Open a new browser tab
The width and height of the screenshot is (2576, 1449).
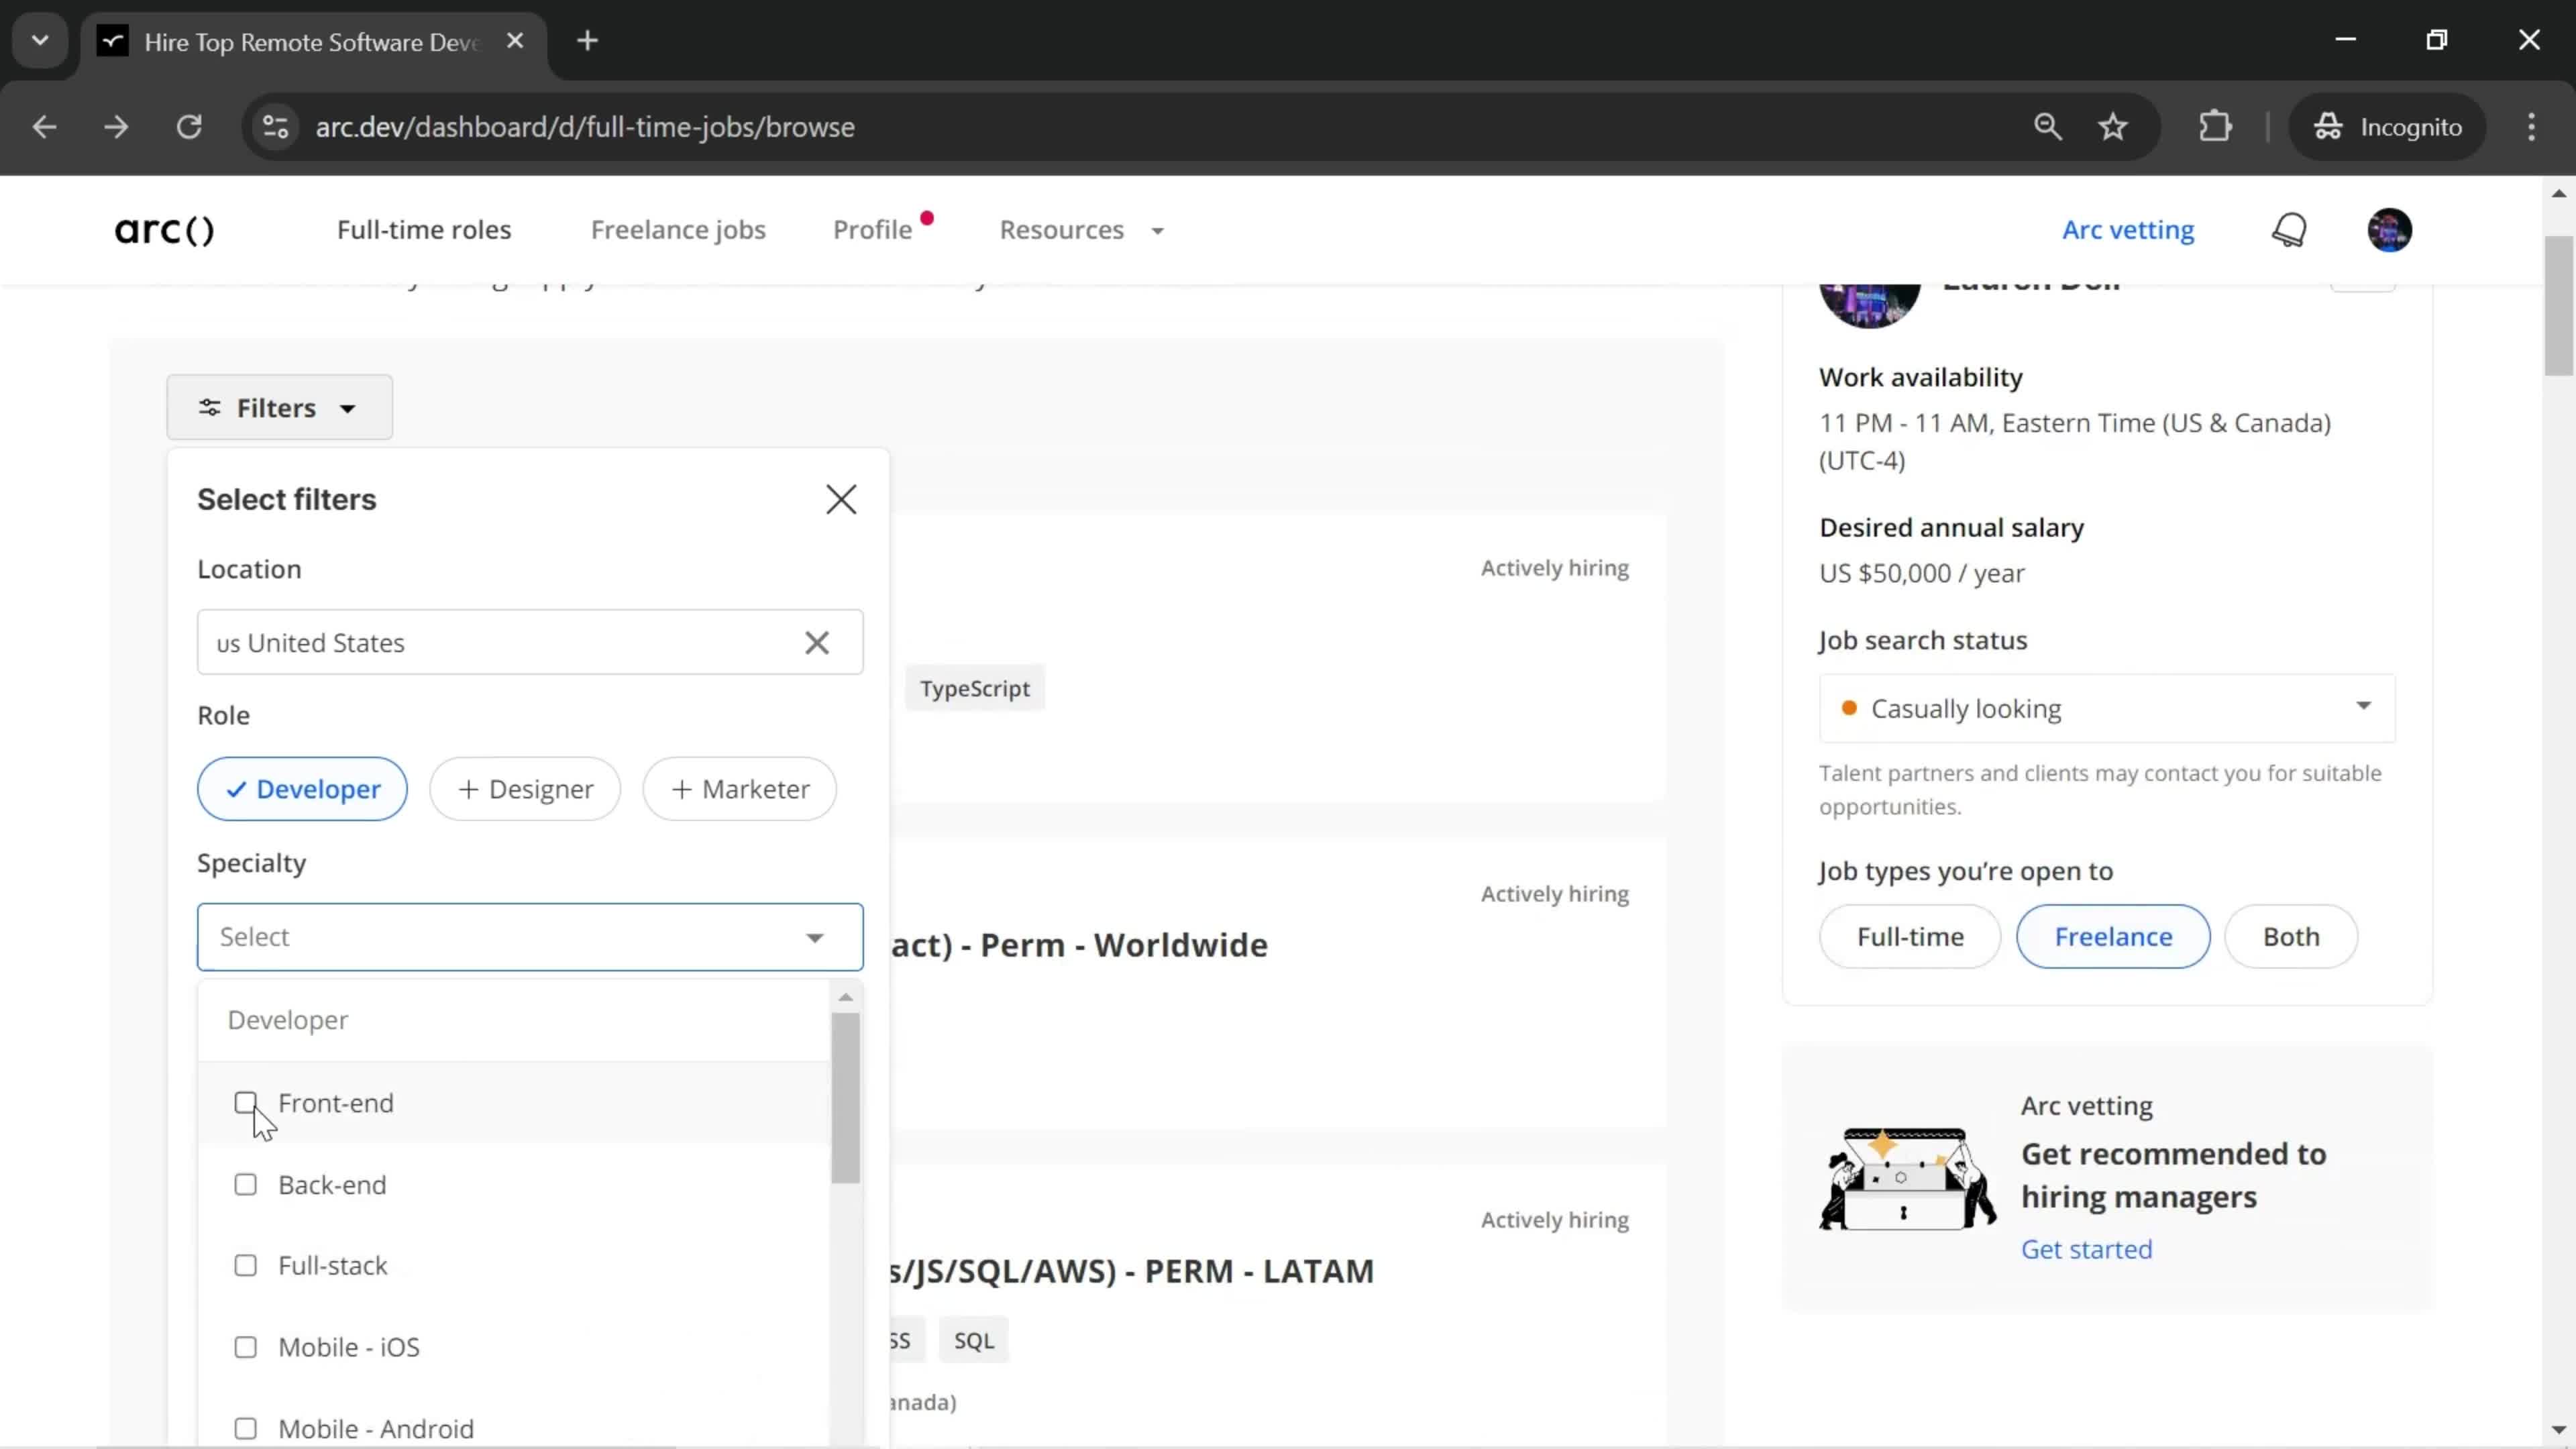tap(588, 41)
